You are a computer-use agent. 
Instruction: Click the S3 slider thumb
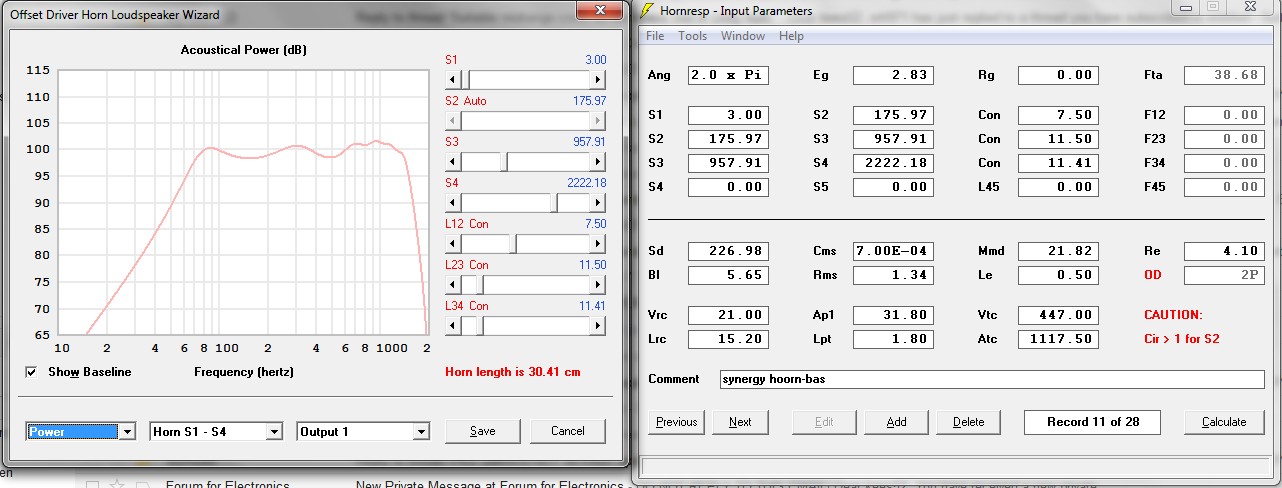(x=505, y=161)
